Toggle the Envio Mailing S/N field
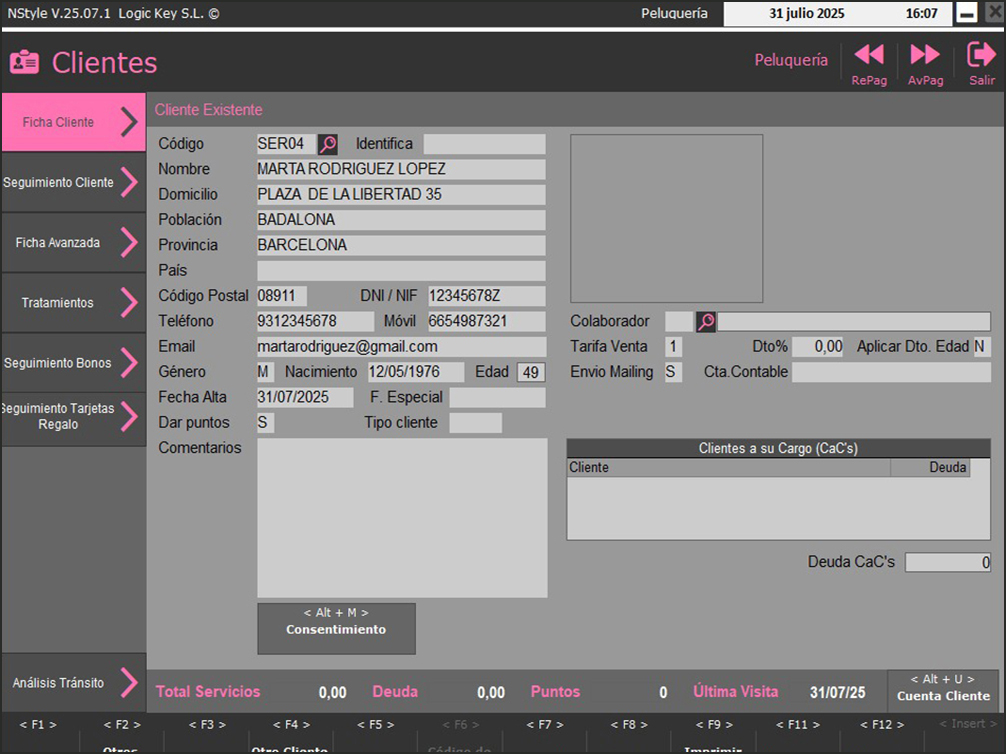 (673, 372)
